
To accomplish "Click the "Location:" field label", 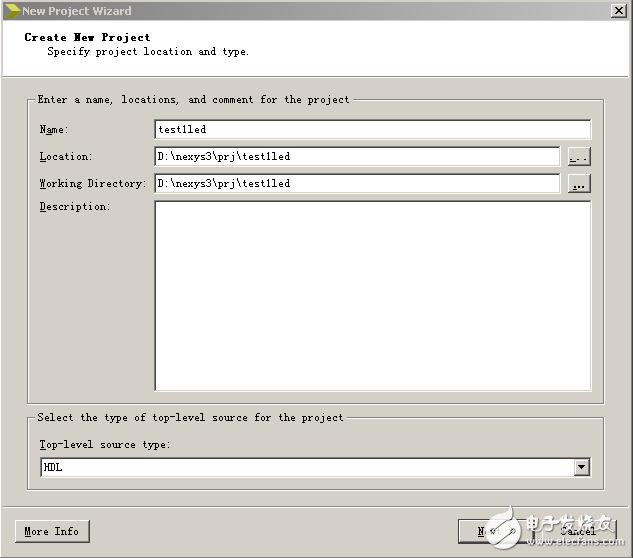I will (65, 157).
